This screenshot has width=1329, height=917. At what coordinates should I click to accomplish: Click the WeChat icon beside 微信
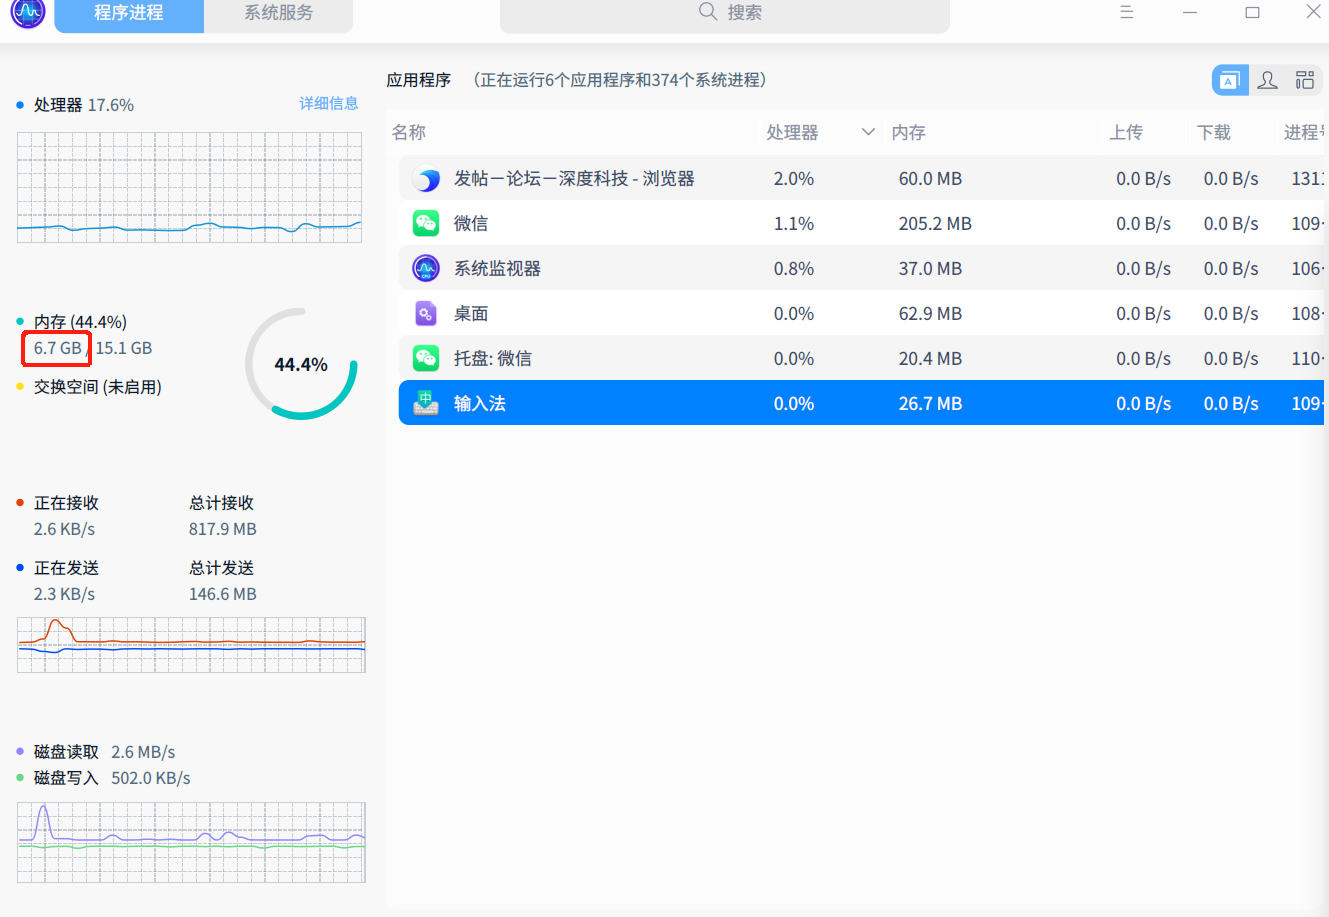[x=427, y=223]
